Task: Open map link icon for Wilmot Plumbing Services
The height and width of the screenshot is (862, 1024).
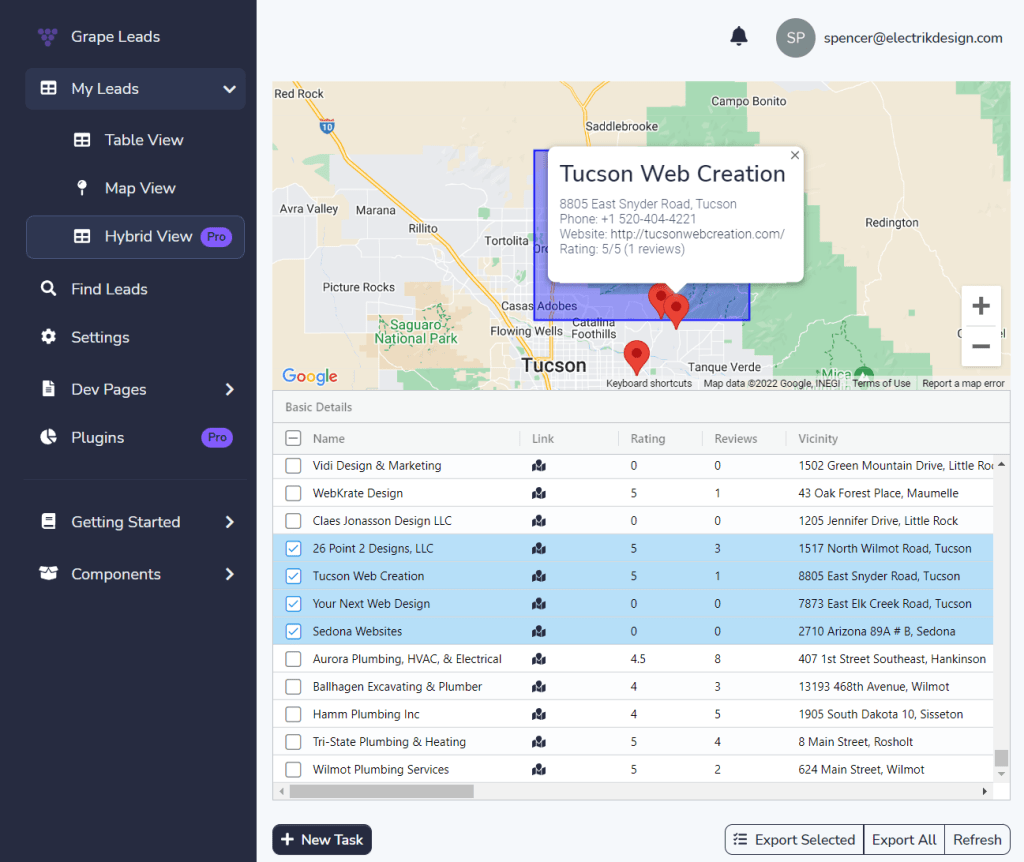Action: pyautogui.click(x=539, y=769)
